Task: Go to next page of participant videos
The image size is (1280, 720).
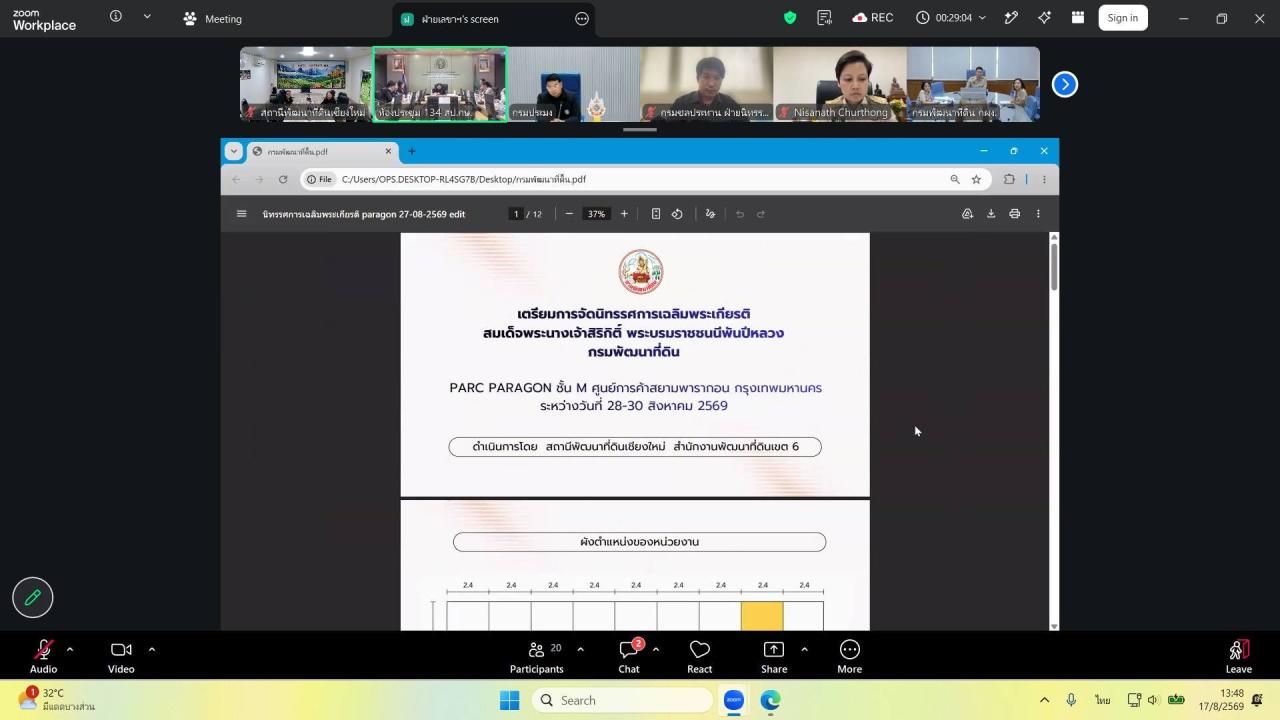Action: pos(1065,85)
